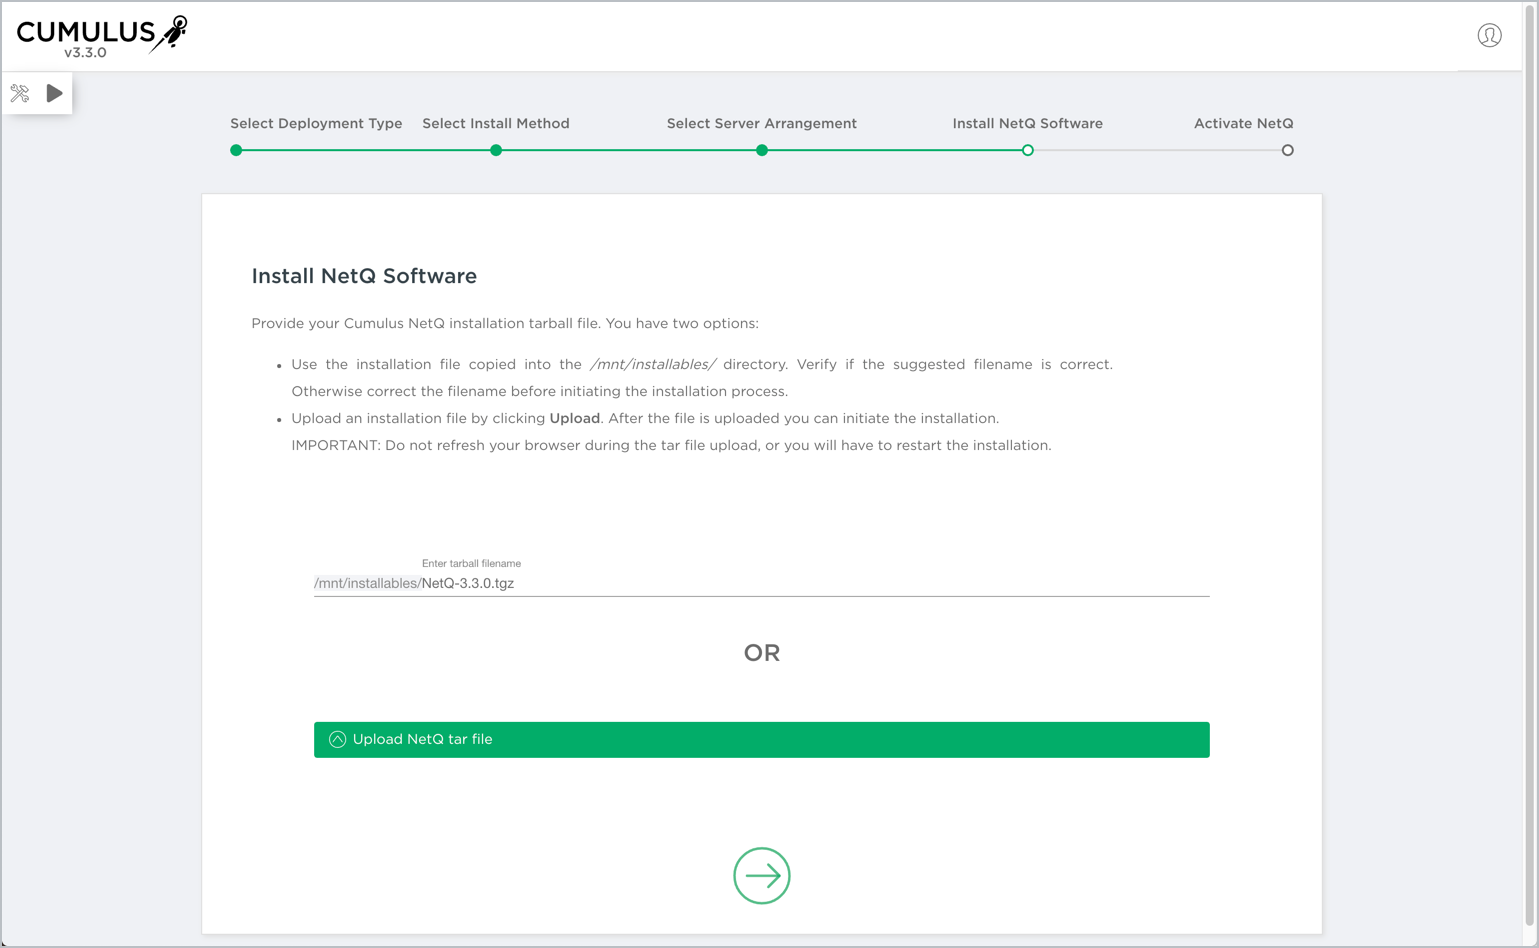Click the Cumulus logo
This screenshot has width=1539, height=948.
pos(101,33)
